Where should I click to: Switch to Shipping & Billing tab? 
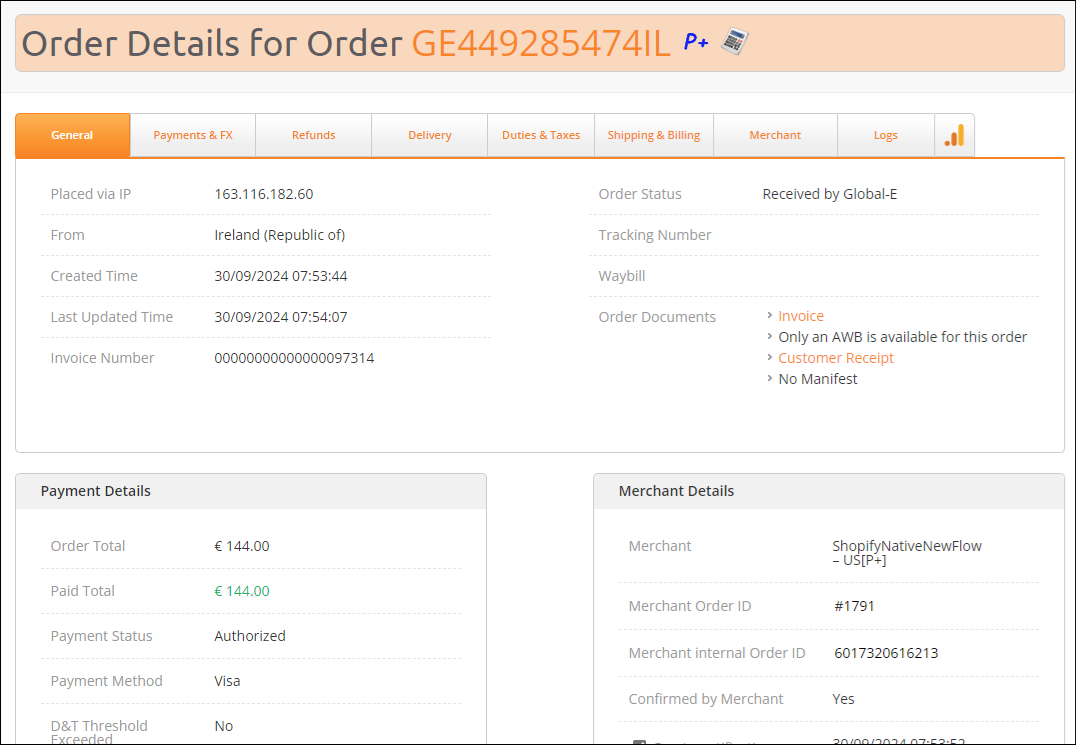(654, 135)
